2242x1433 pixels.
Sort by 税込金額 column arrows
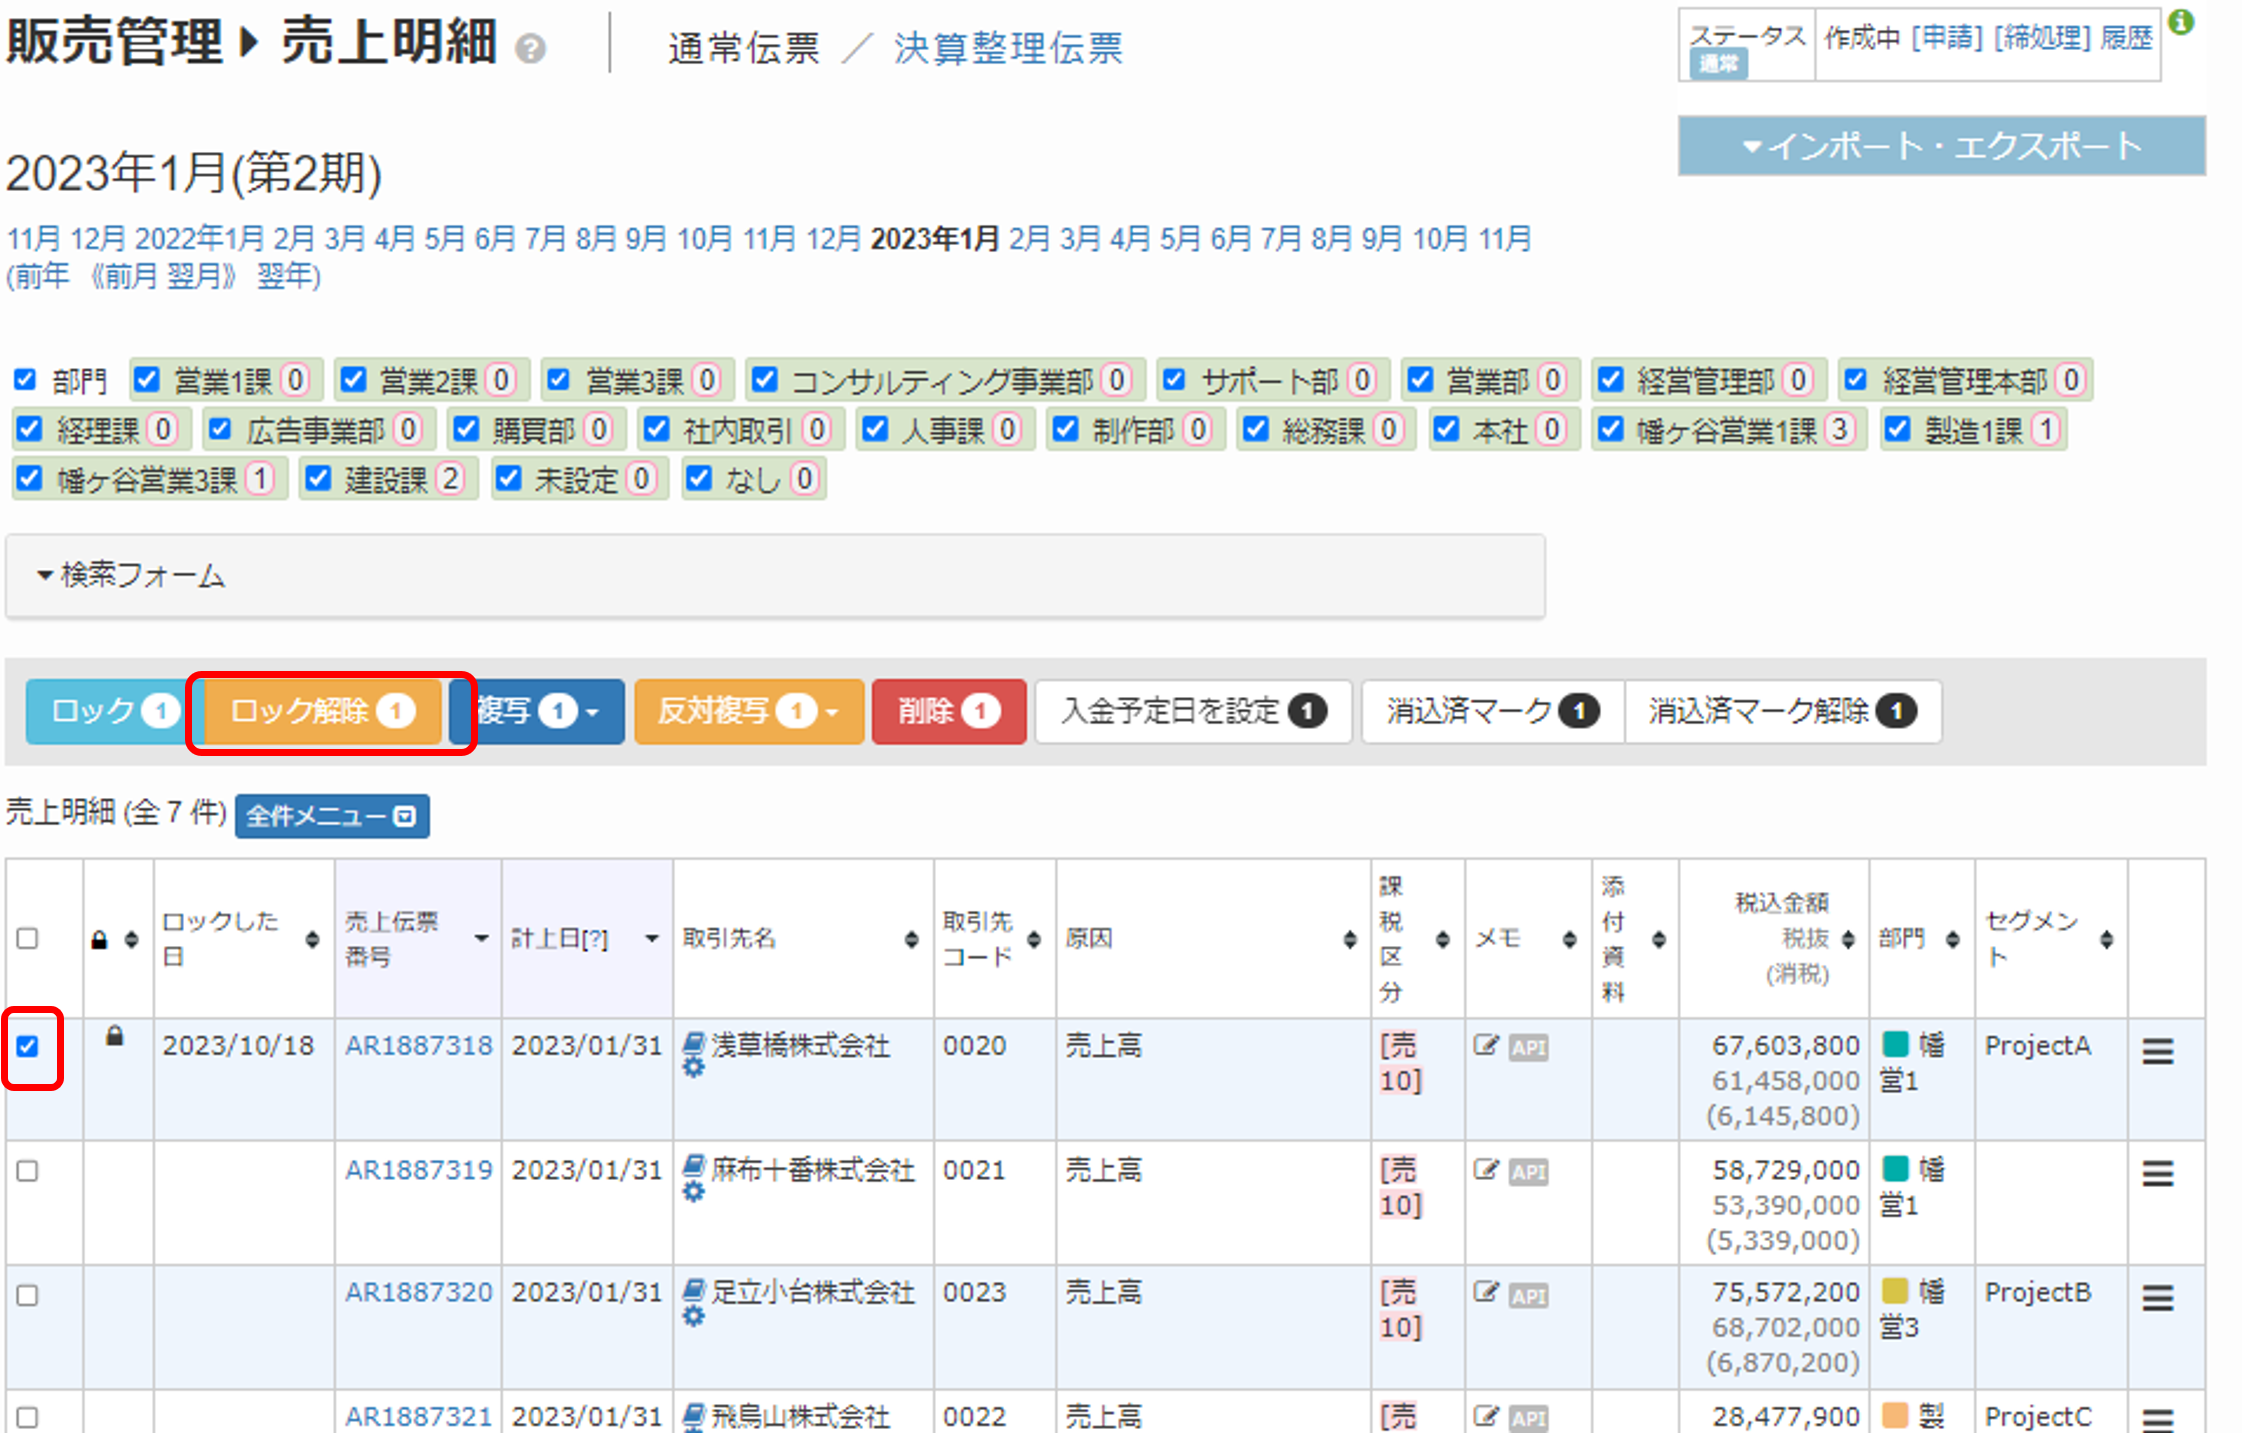1847,939
